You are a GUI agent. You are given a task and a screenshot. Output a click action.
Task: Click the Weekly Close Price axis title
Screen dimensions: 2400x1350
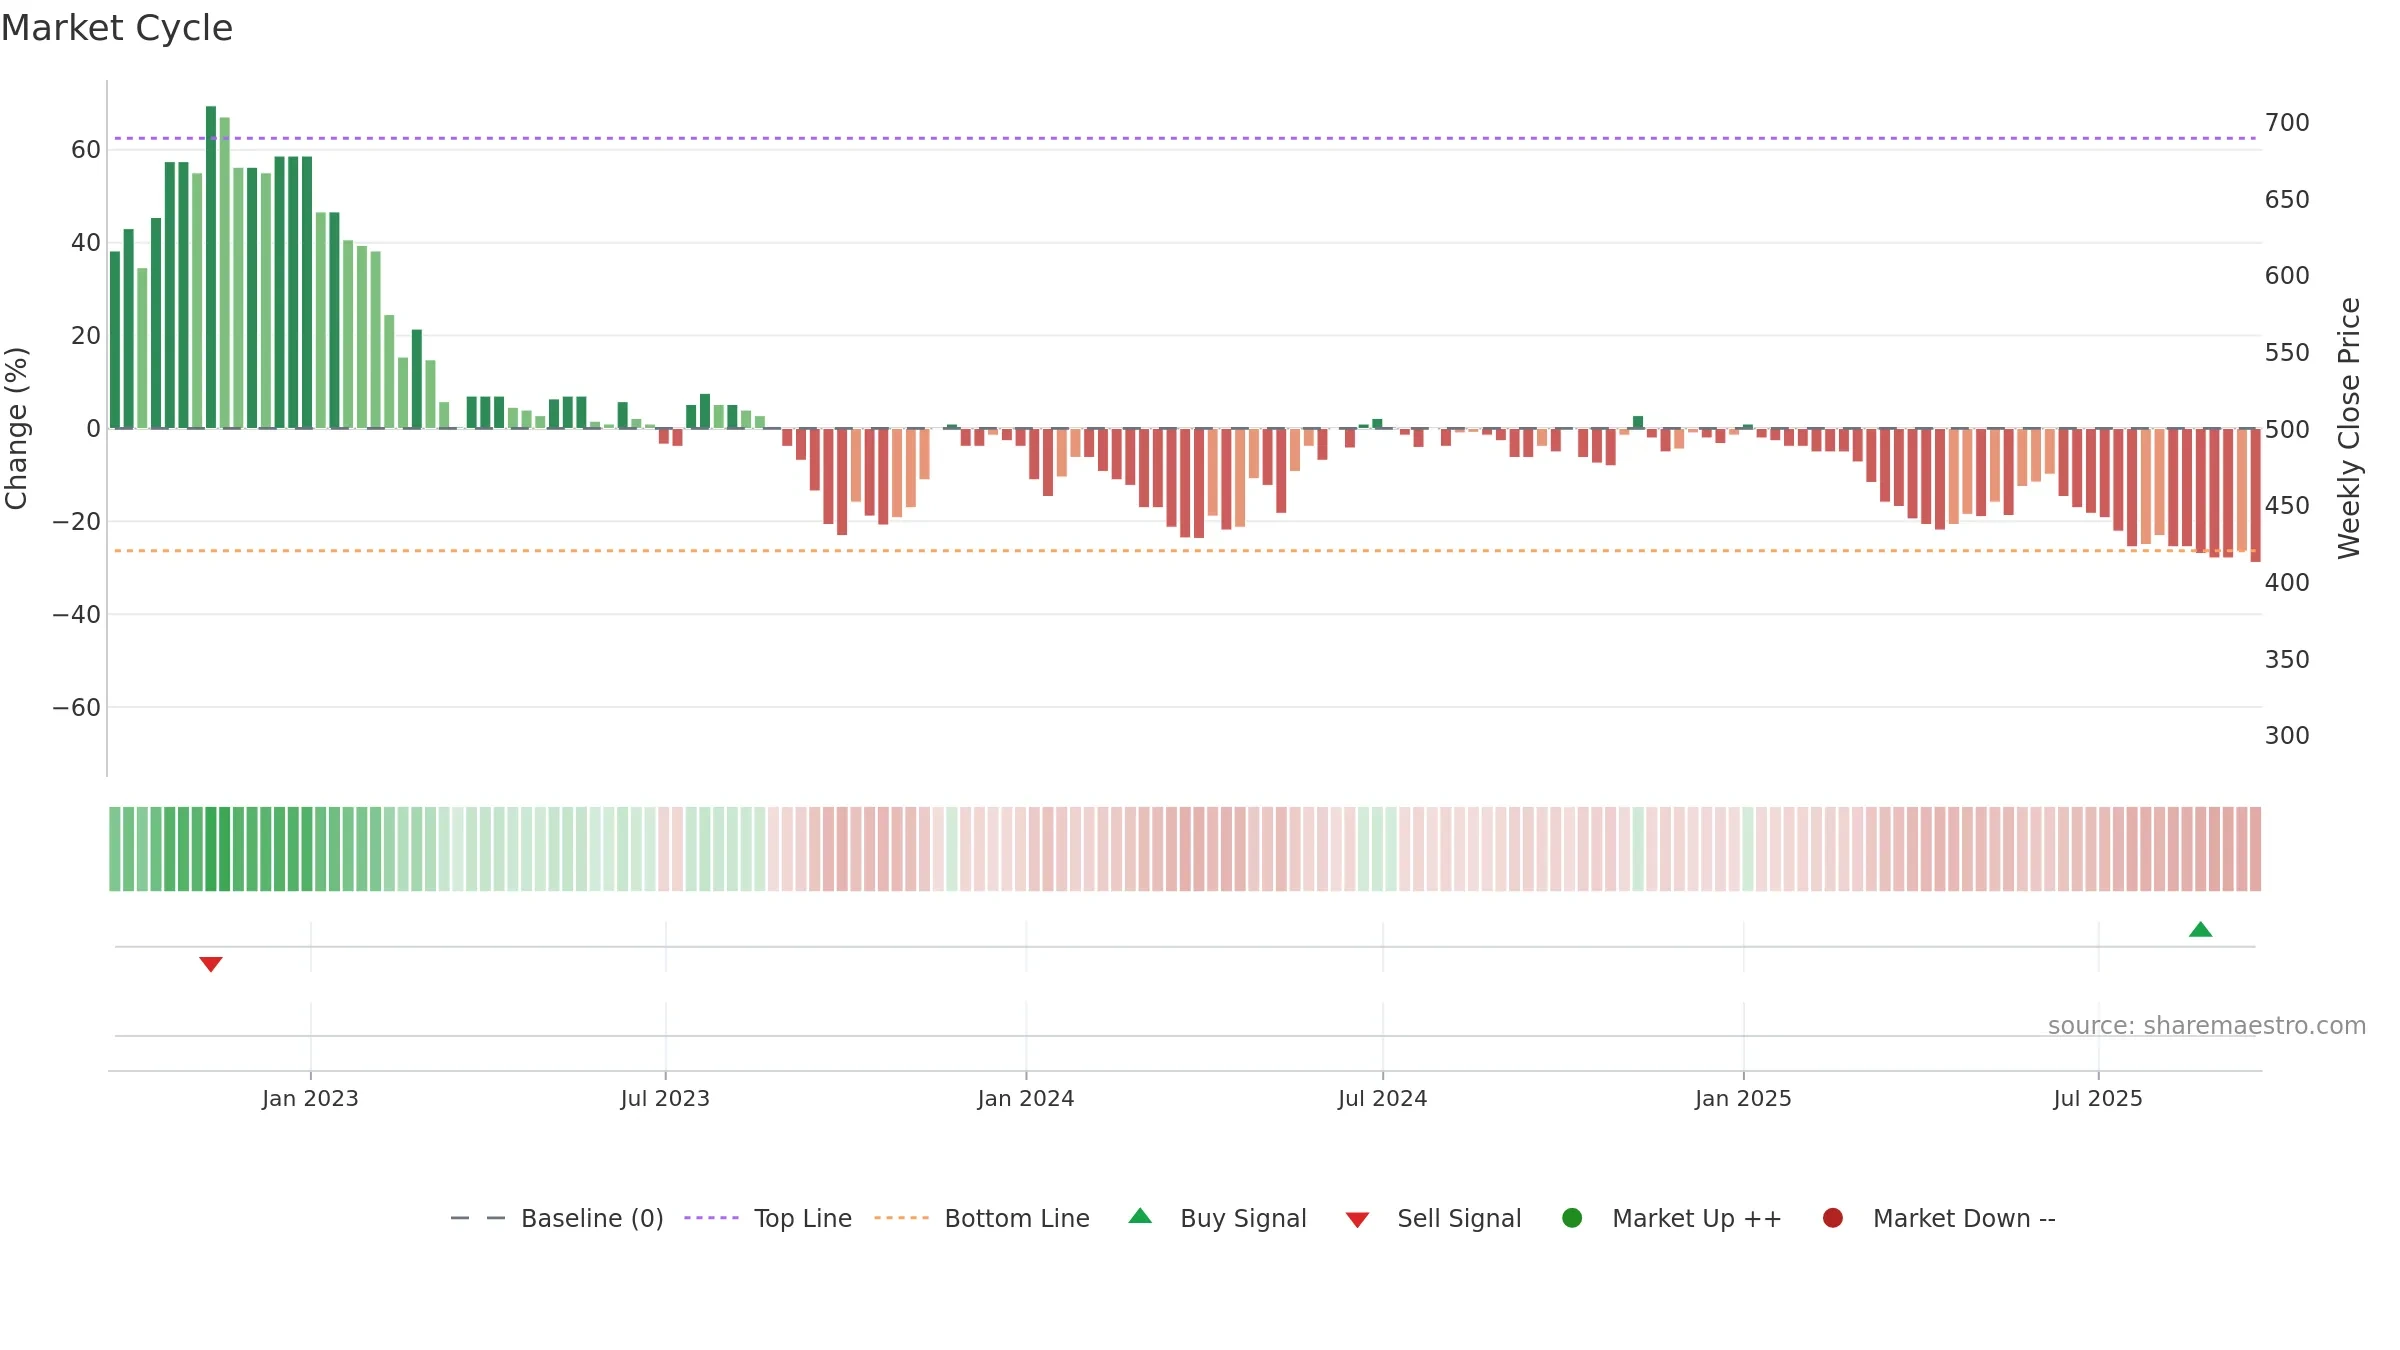2349,428
